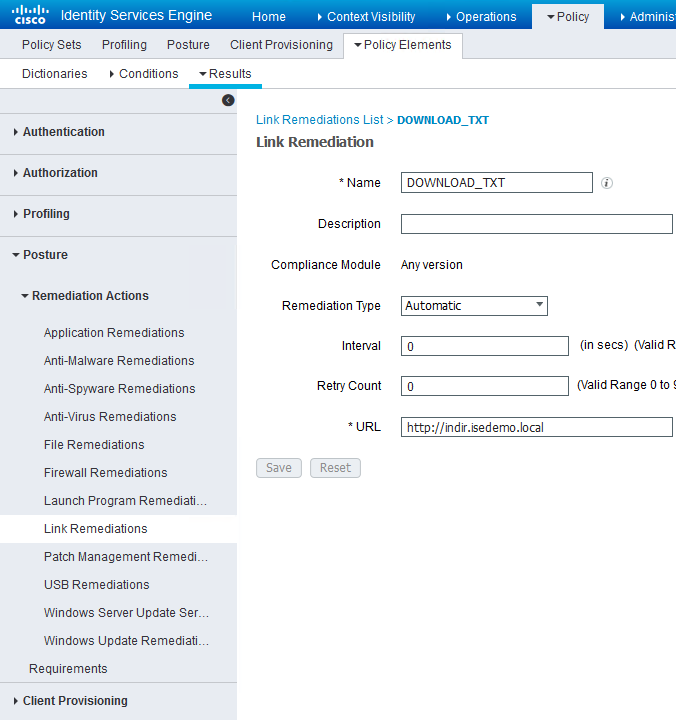This screenshot has width=676, height=720.
Task: Select the Dictionaries tab
Action: coord(55,73)
